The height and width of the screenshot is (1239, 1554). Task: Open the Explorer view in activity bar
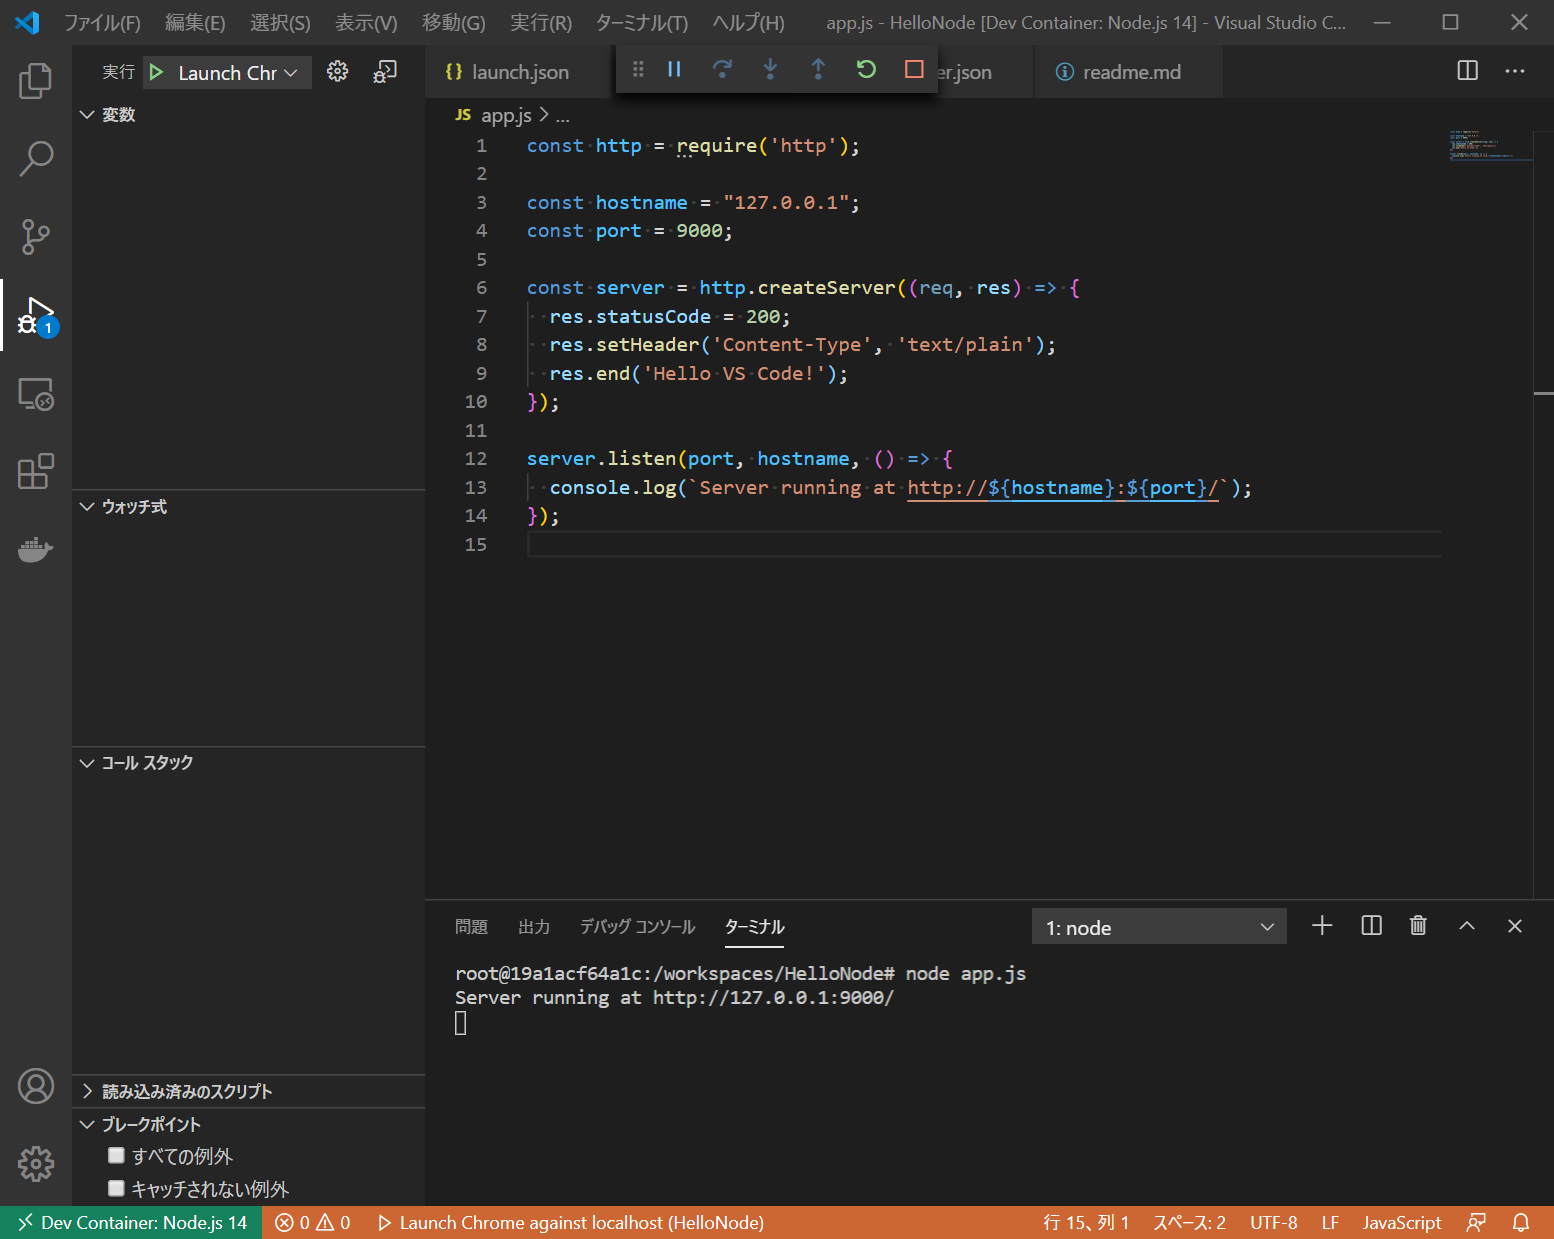point(36,81)
